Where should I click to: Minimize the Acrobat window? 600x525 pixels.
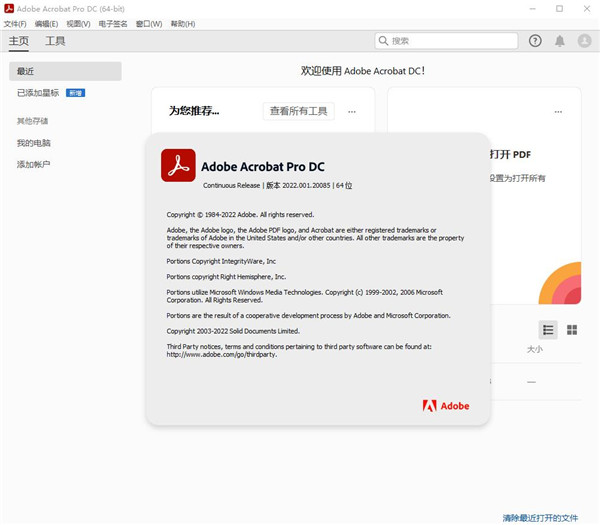[532, 8]
